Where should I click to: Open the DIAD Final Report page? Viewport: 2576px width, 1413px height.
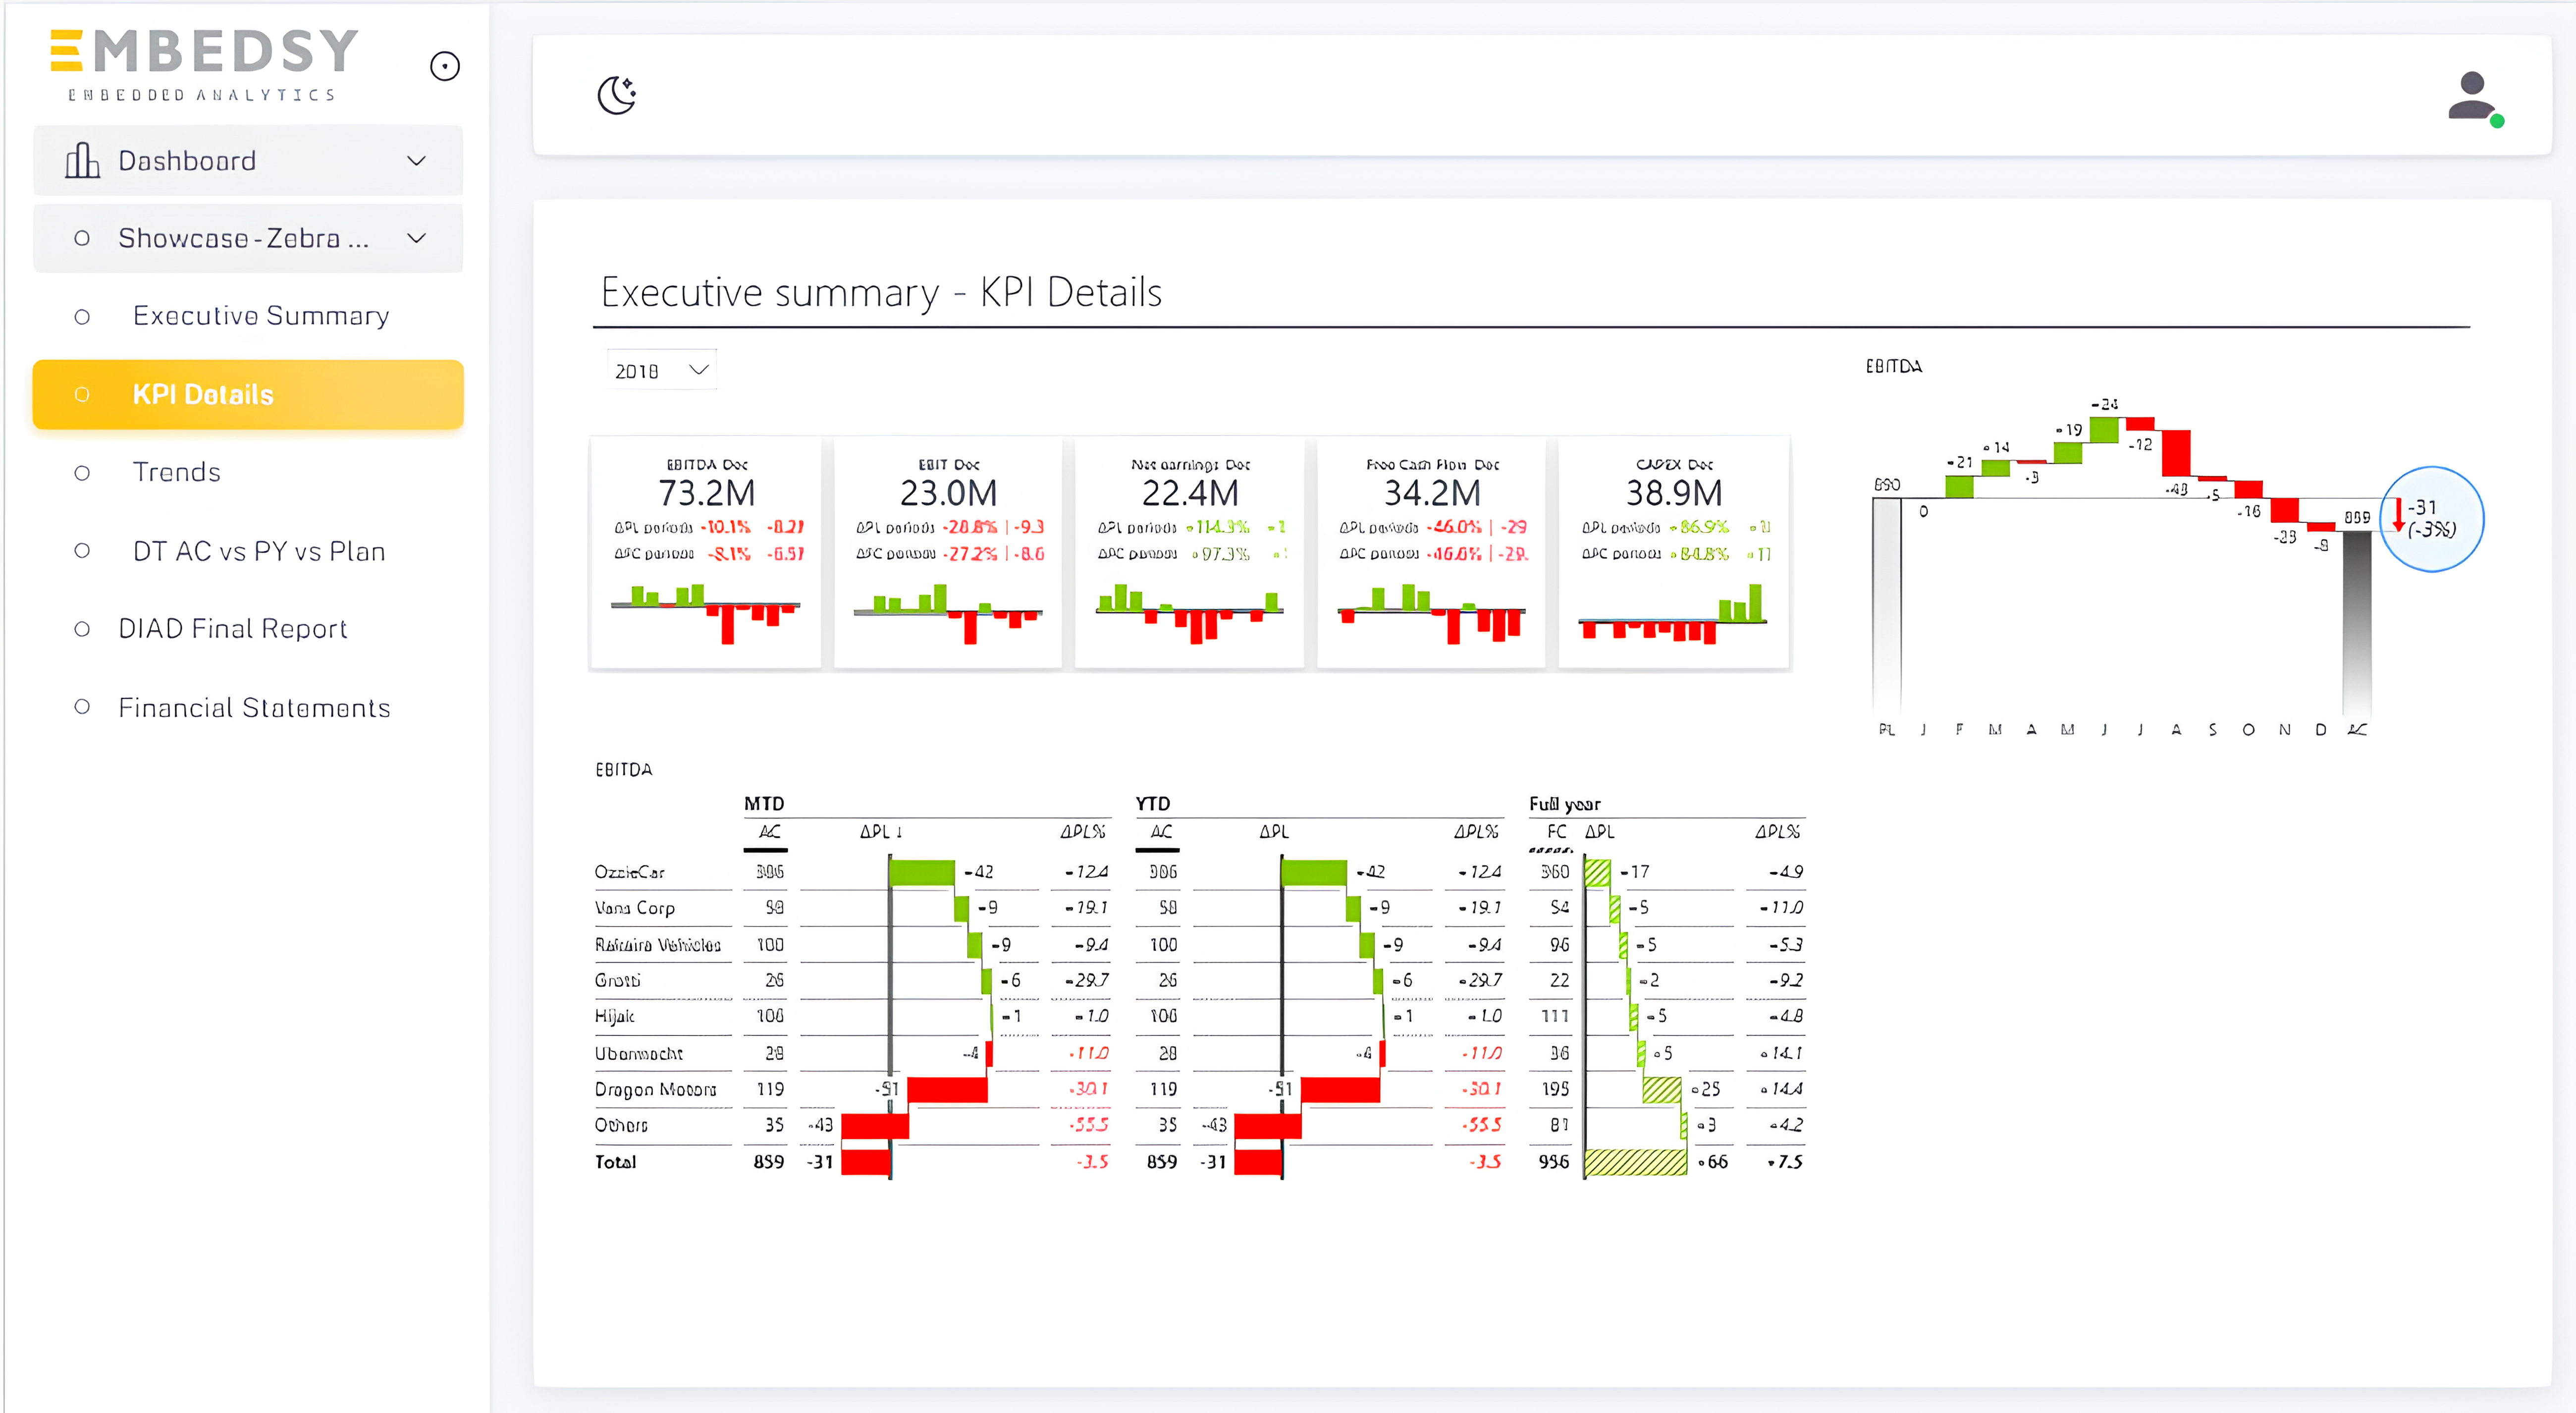232,629
